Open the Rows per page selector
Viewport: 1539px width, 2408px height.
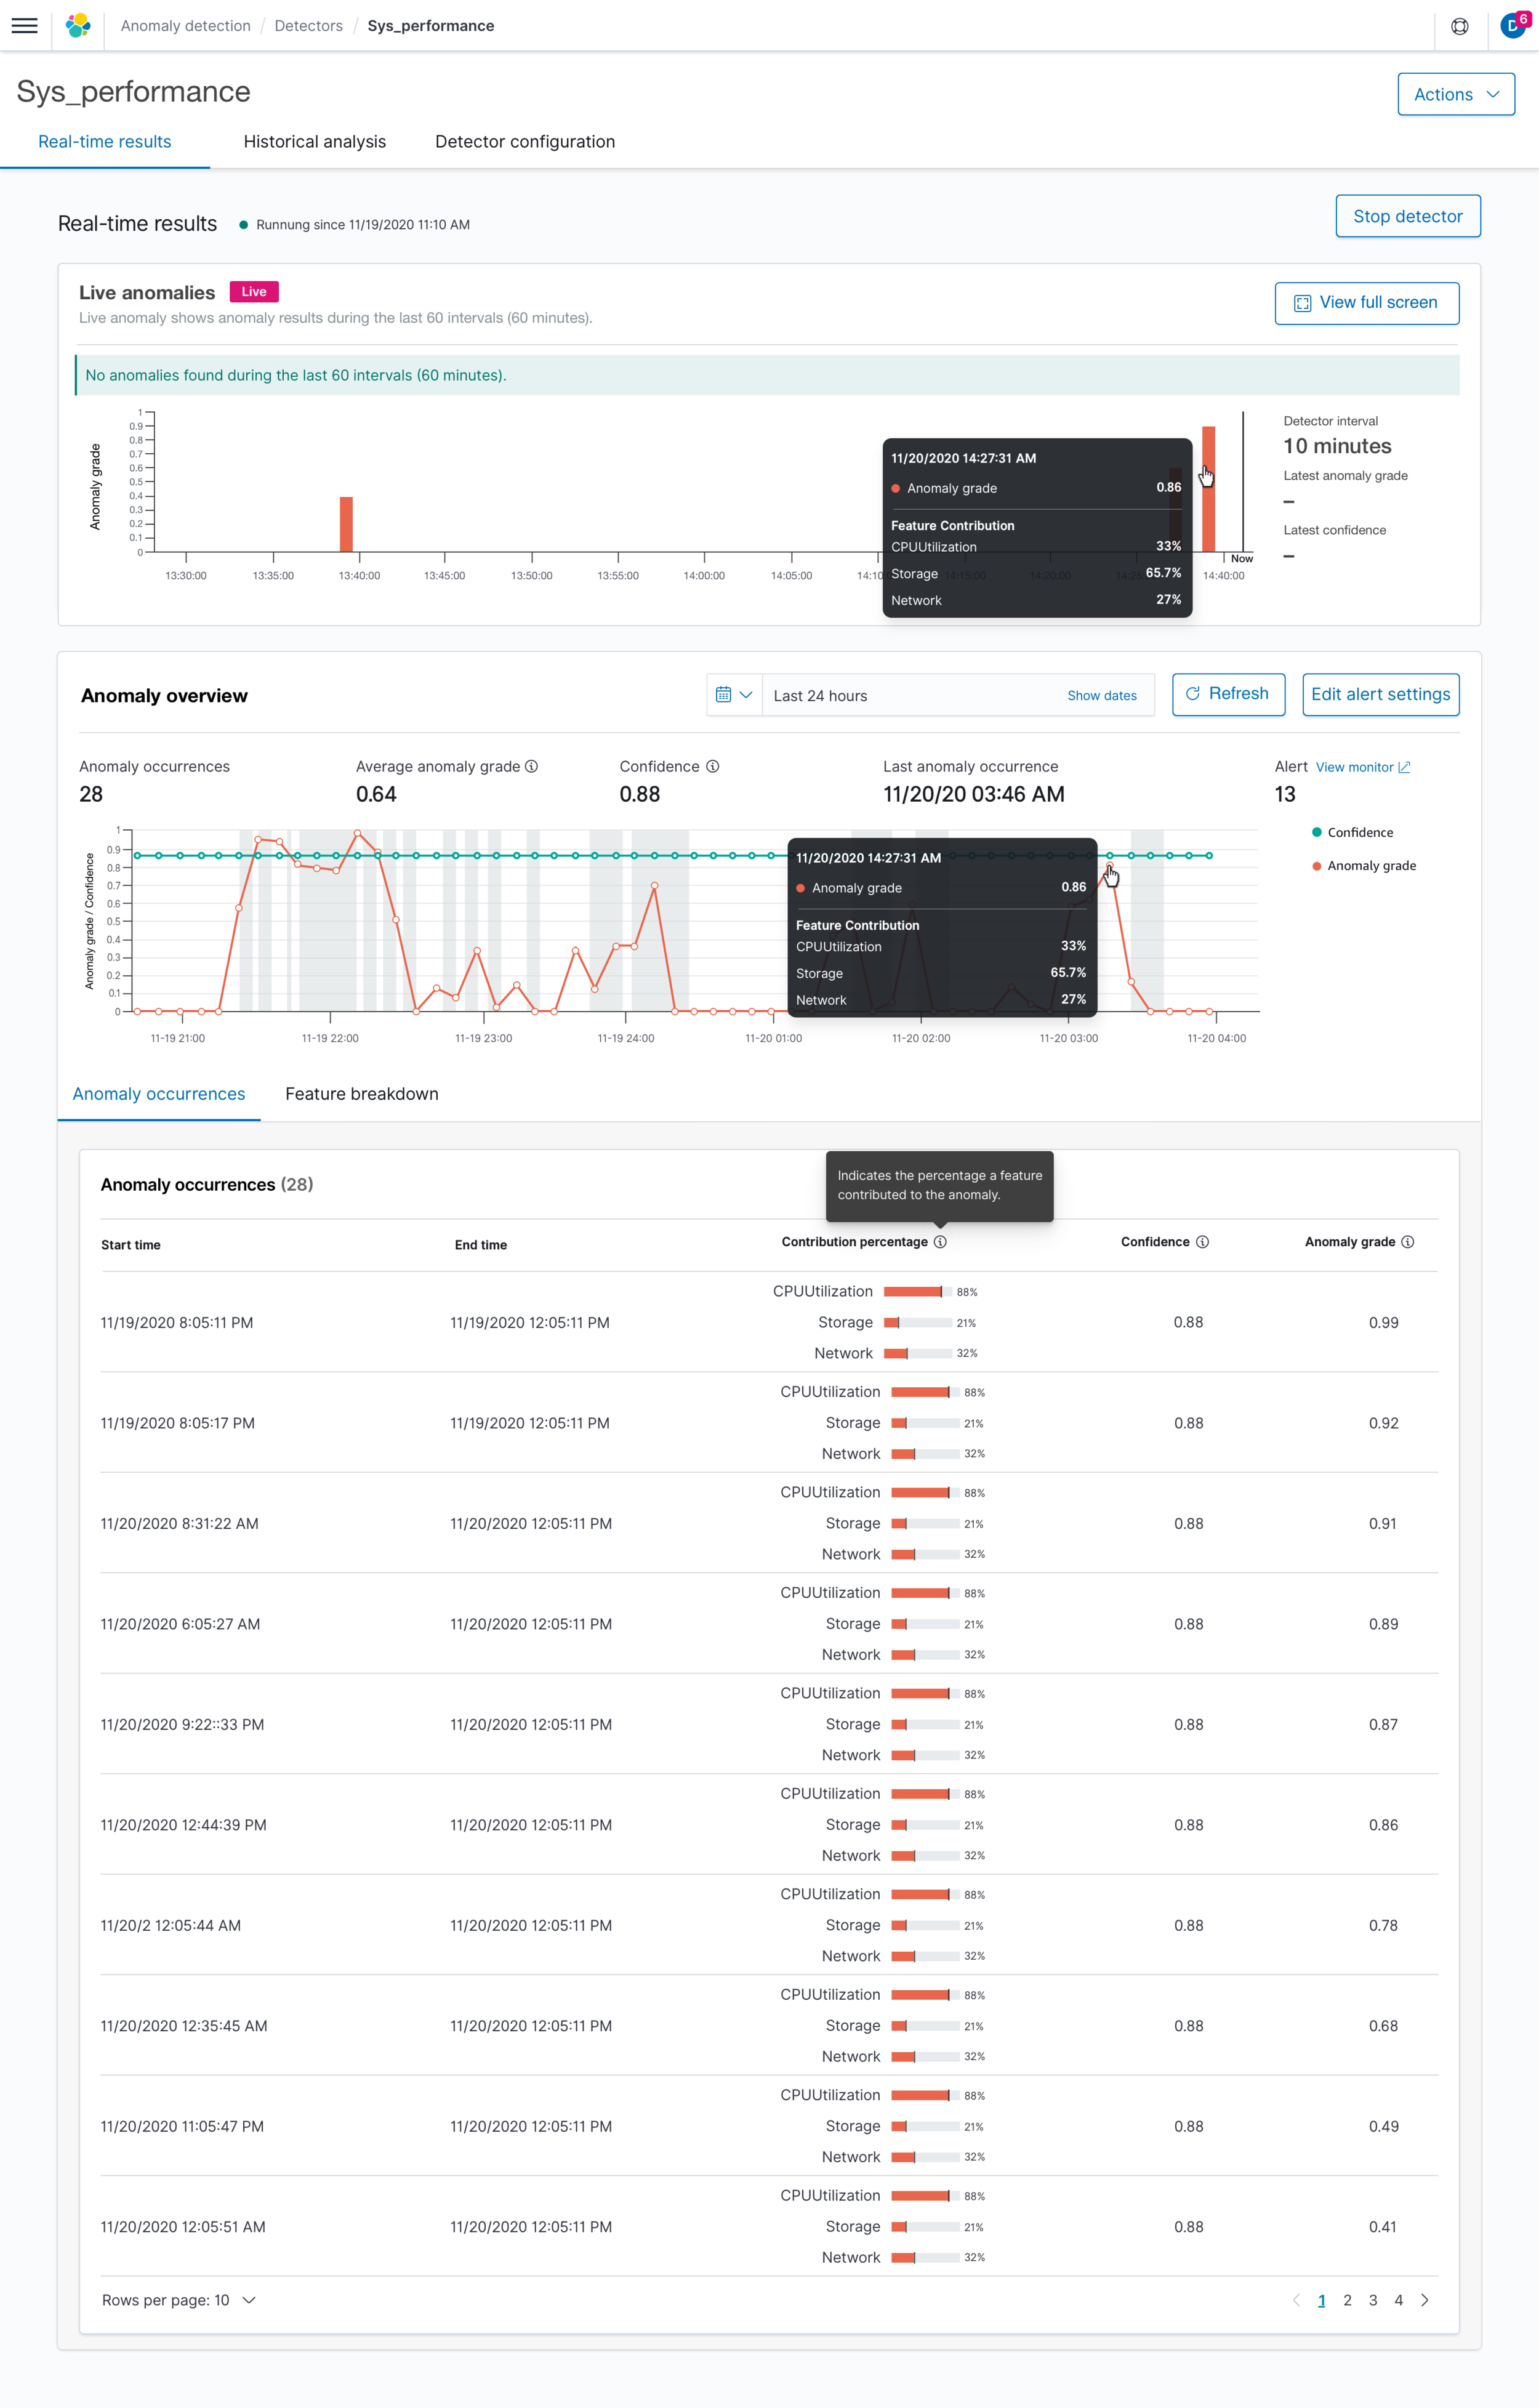[x=179, y=2299]
